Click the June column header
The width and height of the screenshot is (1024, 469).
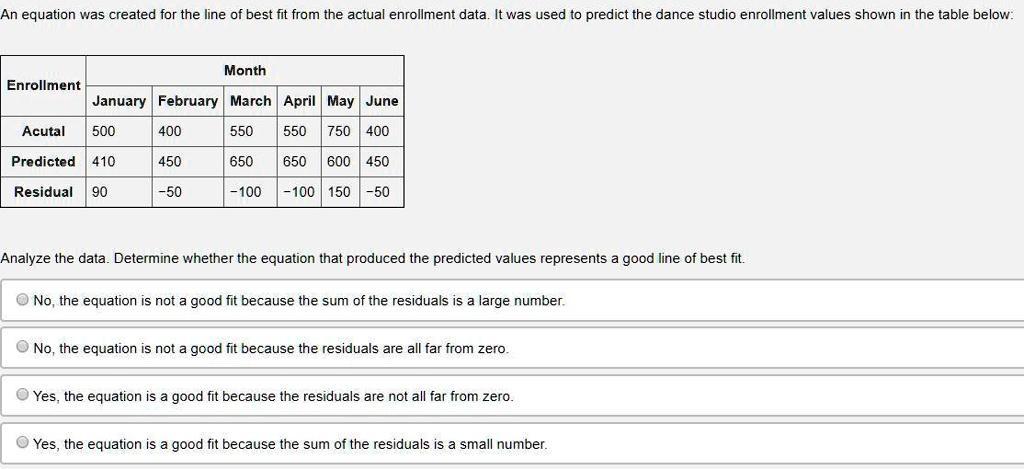[382, 101]
